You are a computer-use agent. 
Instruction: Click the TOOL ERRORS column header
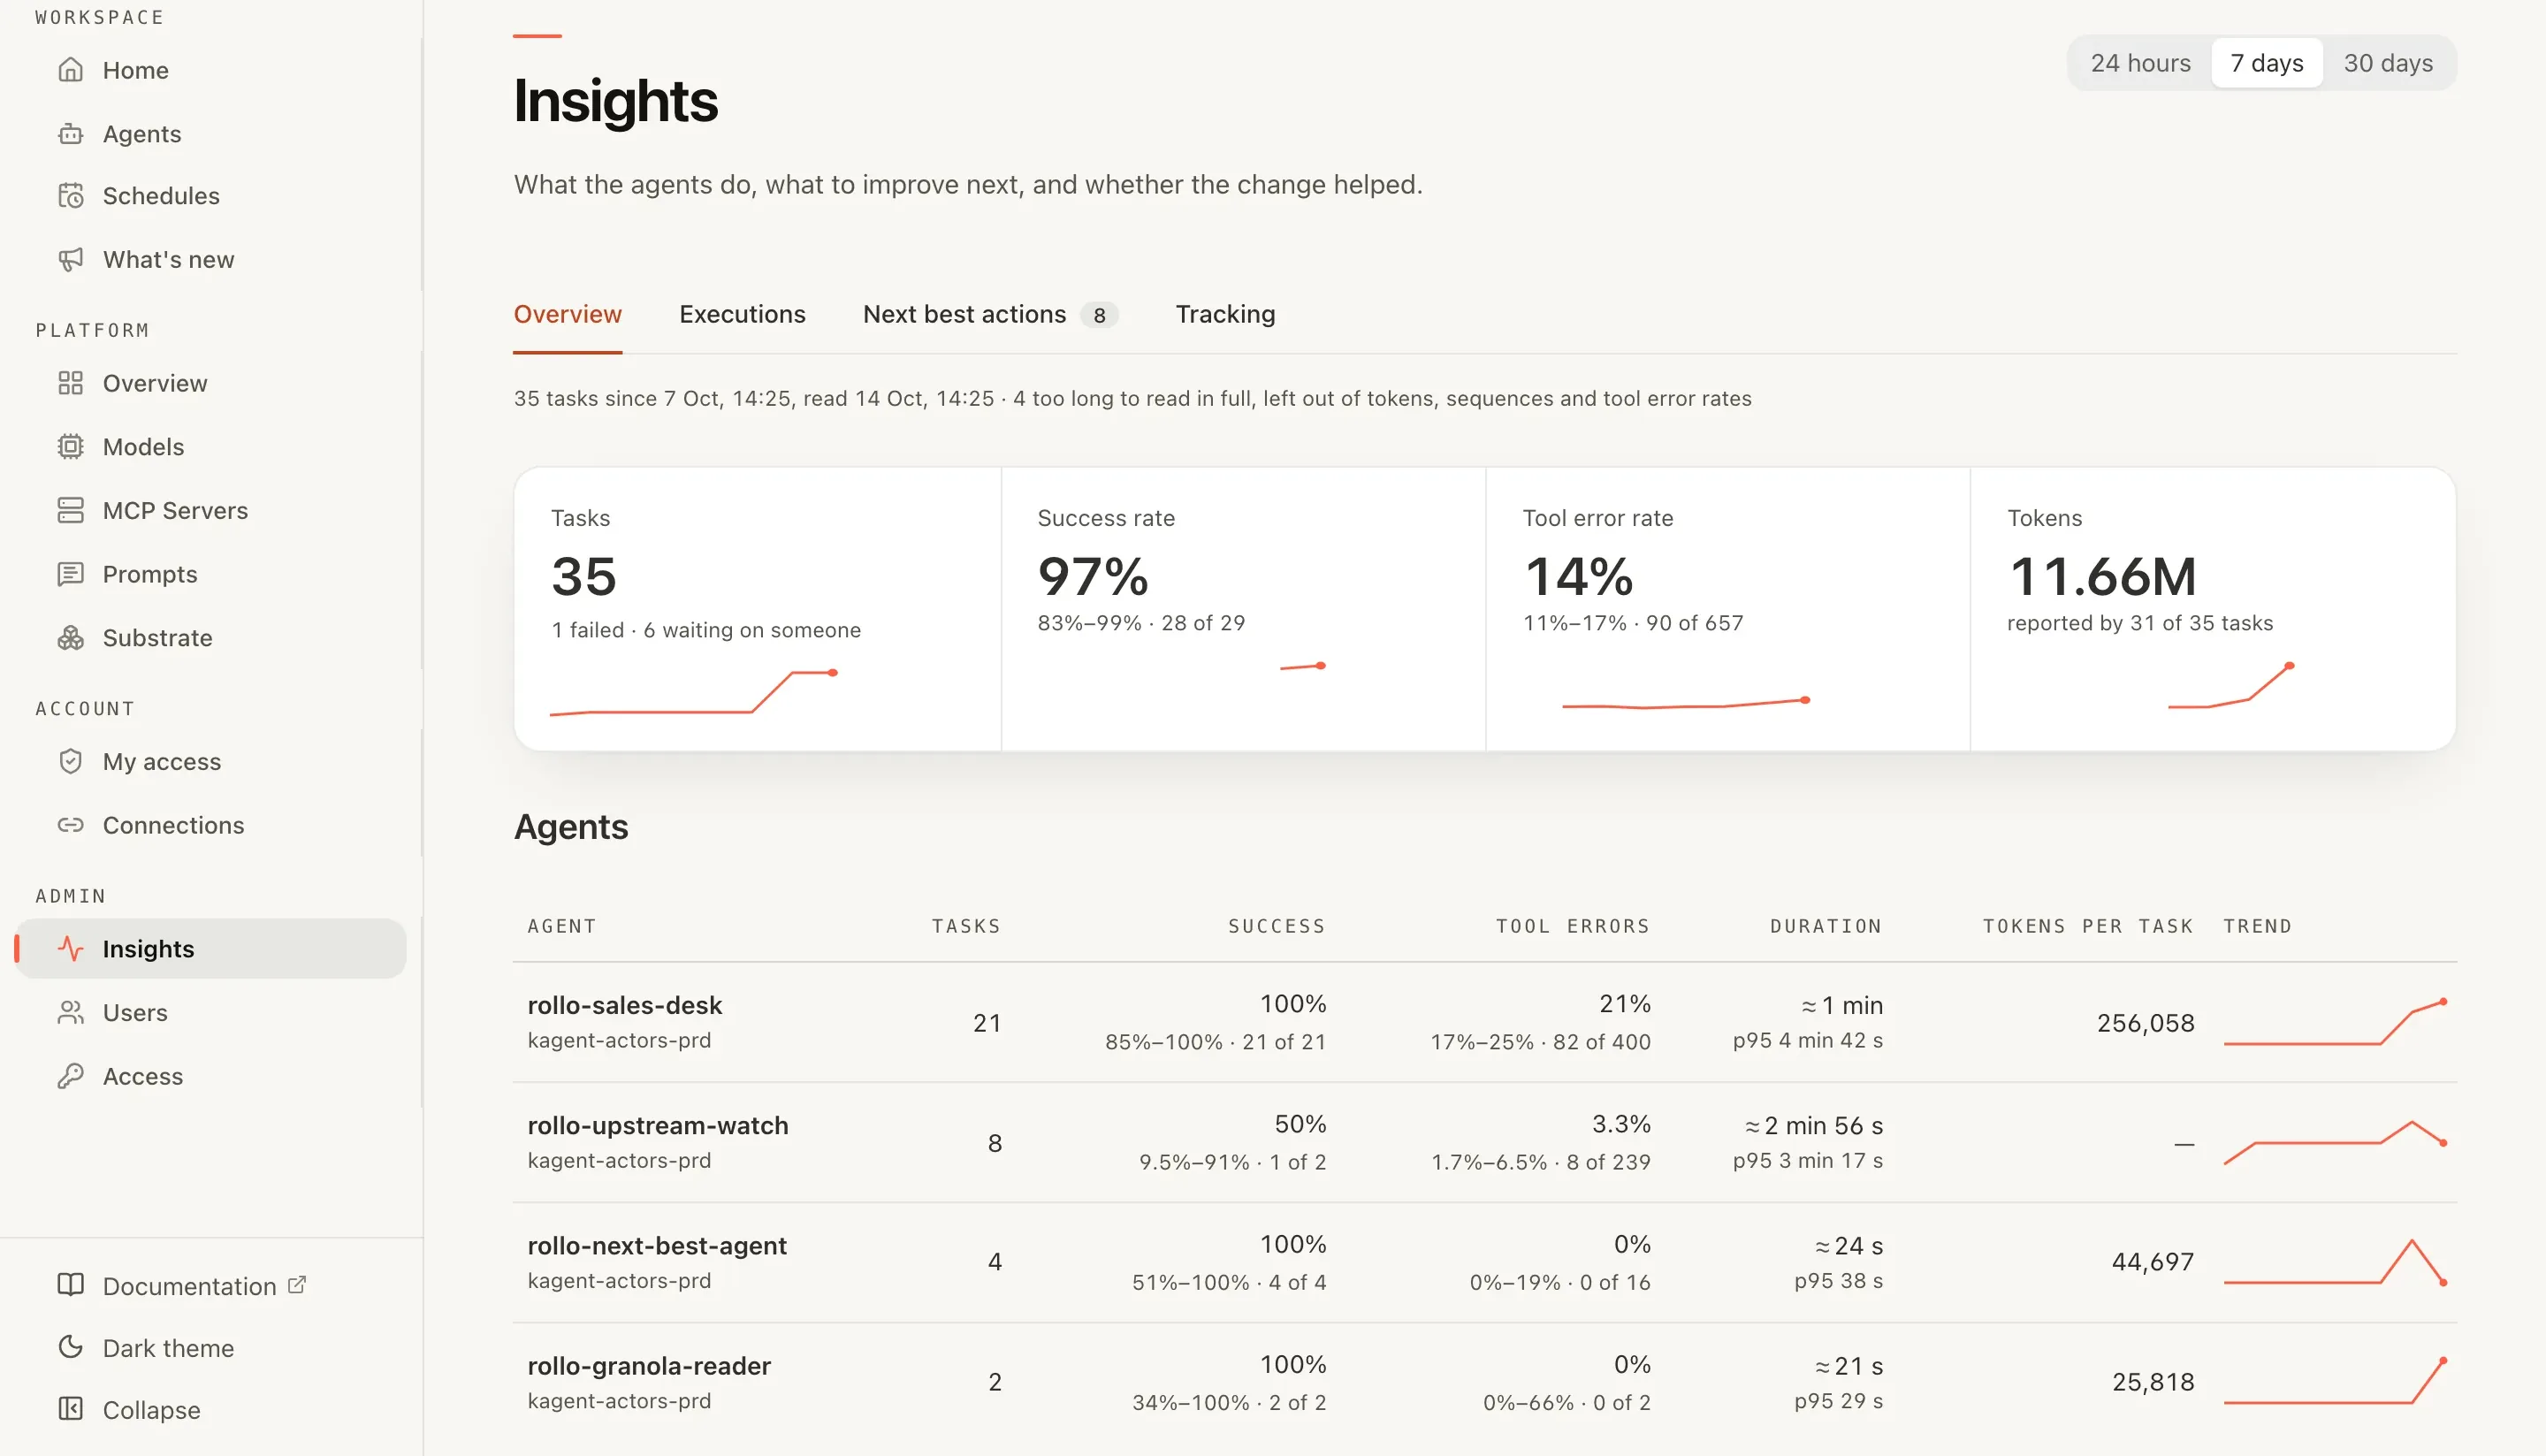1572,926
